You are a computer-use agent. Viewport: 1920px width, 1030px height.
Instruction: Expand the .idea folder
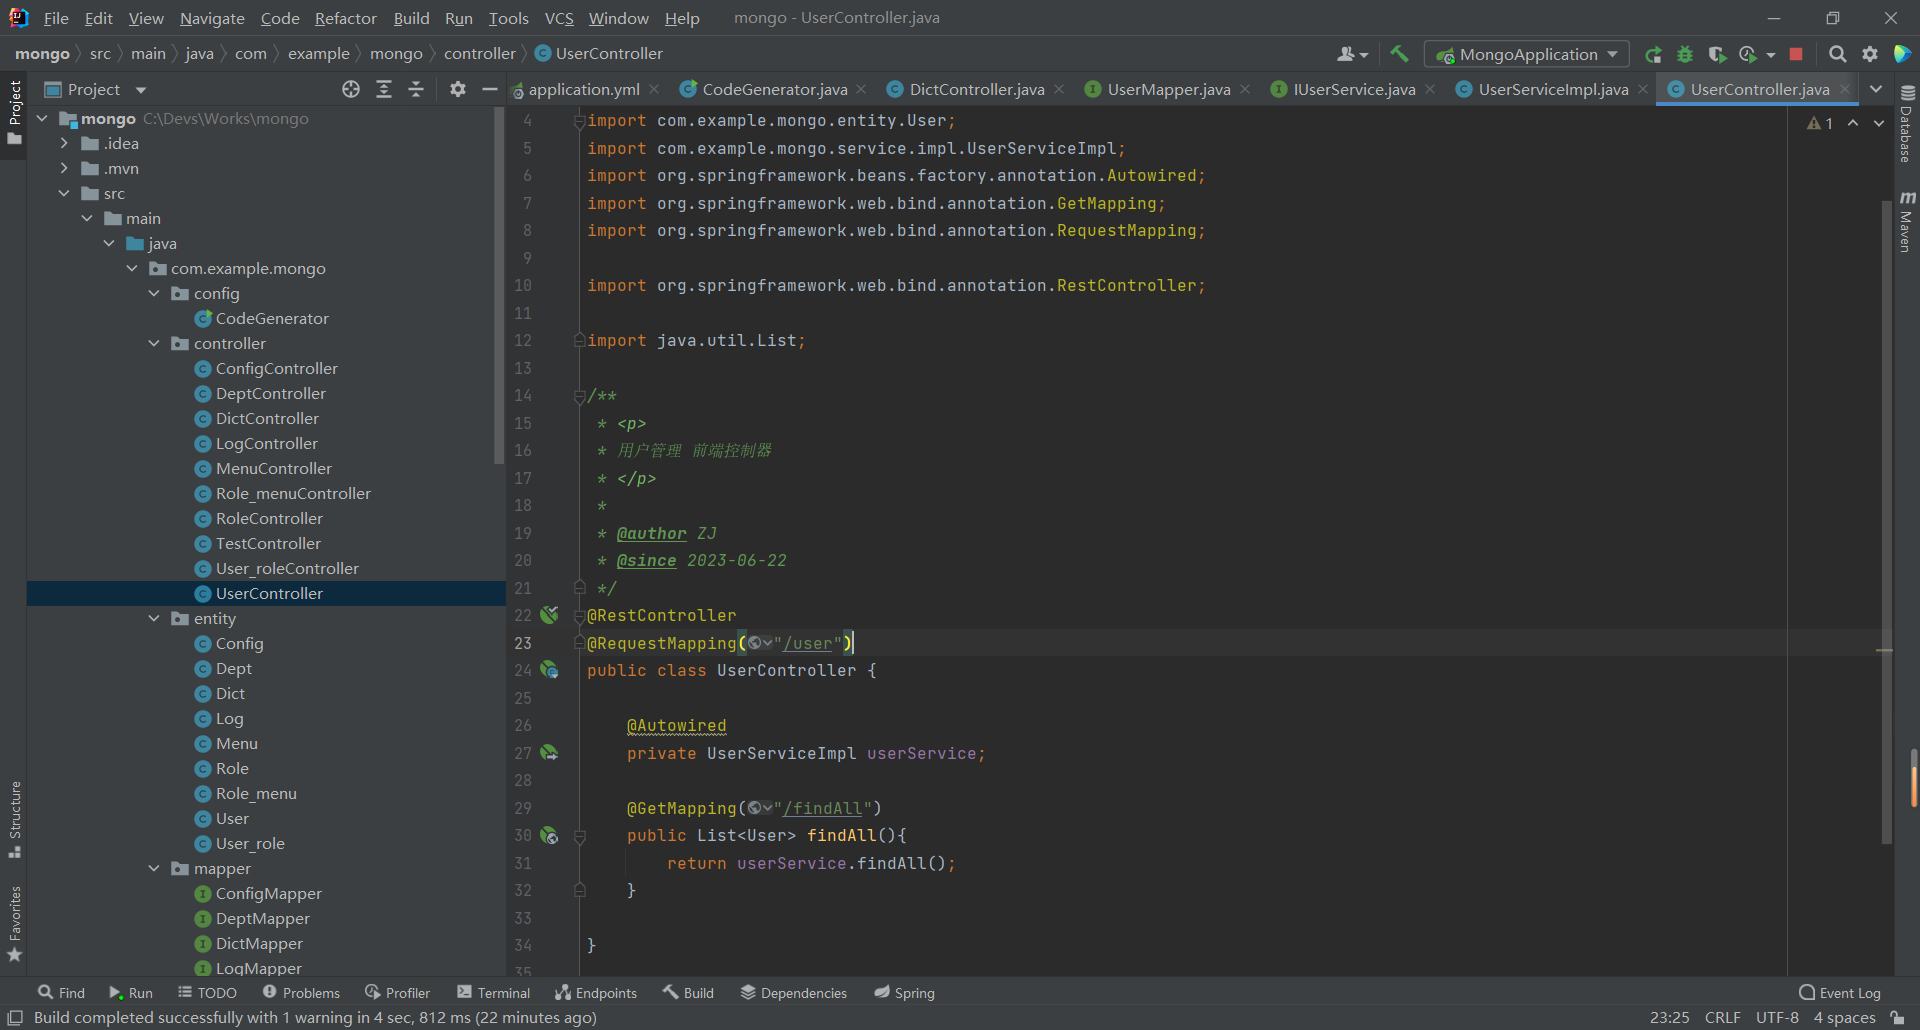[64, 143]
